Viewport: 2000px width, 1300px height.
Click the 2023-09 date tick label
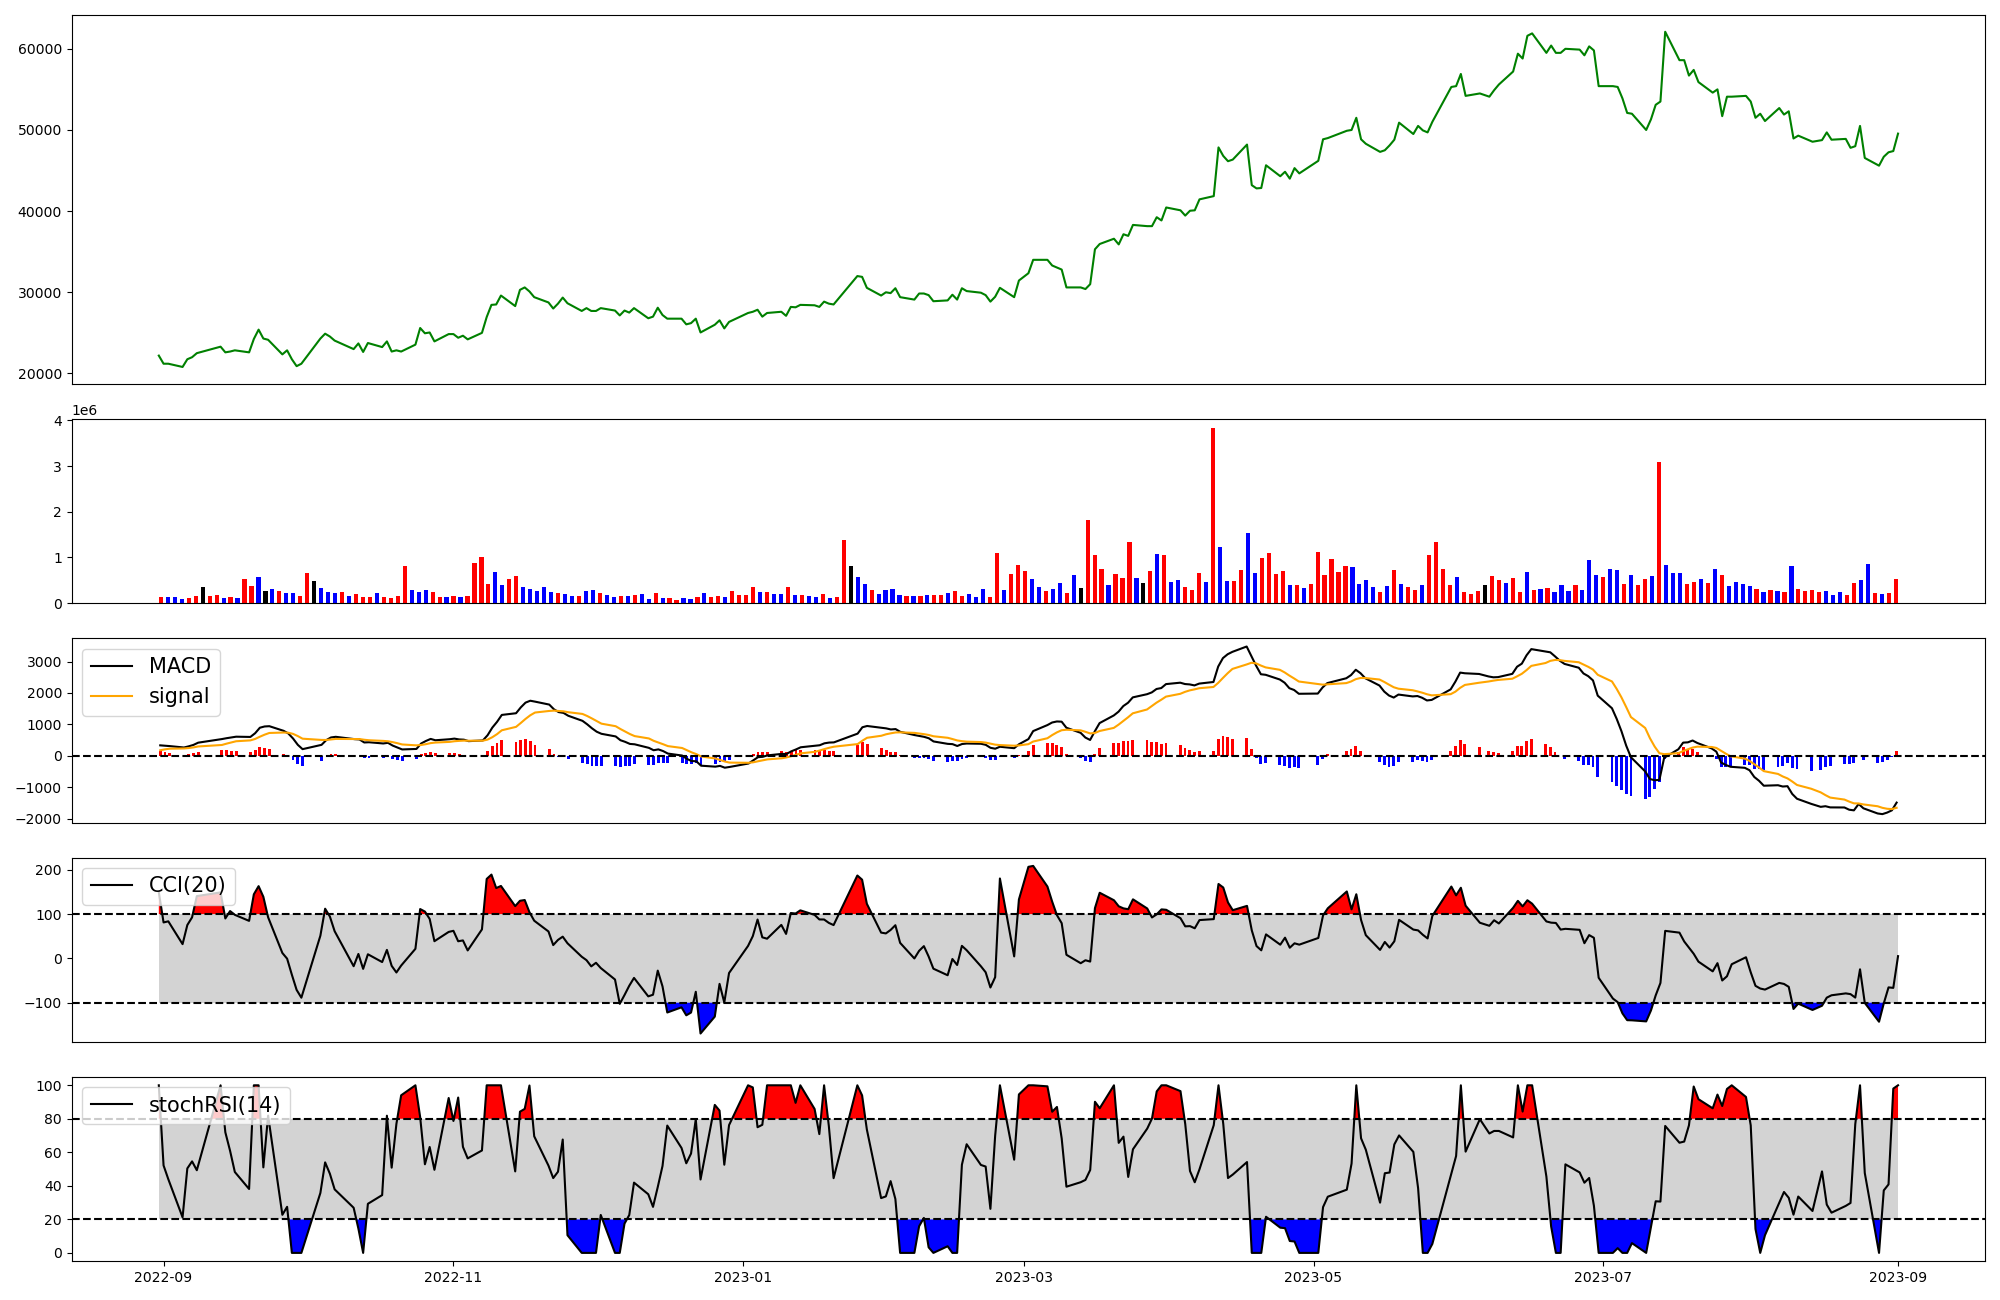[1898, 1277]
